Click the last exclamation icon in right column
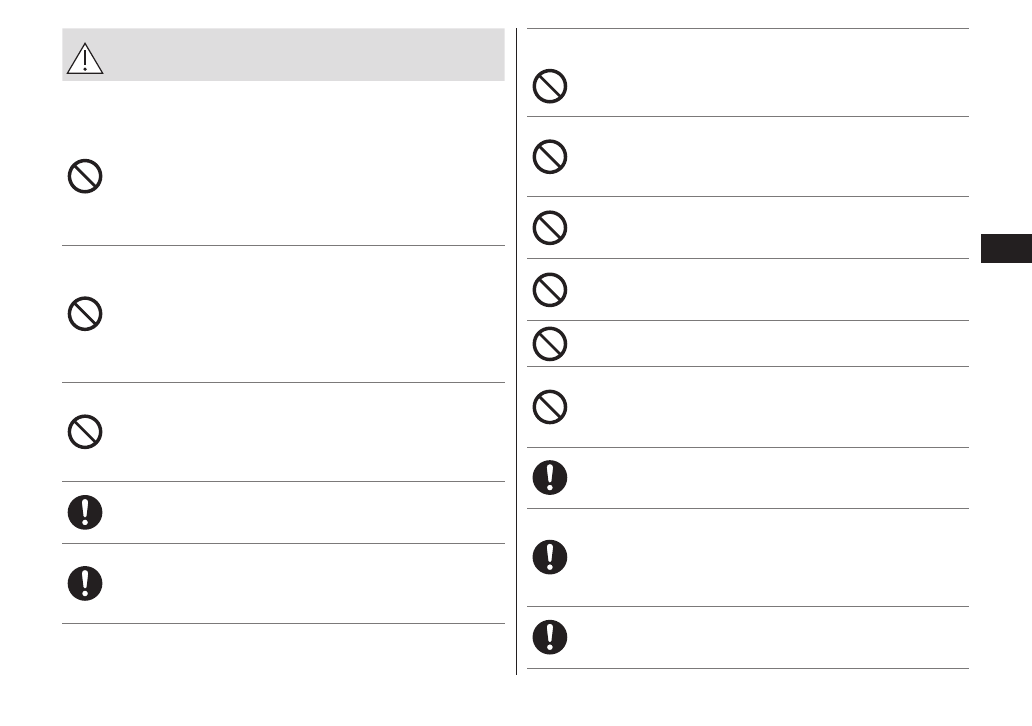This screenshot has height=726, width=1032. [x=550, y=637]
